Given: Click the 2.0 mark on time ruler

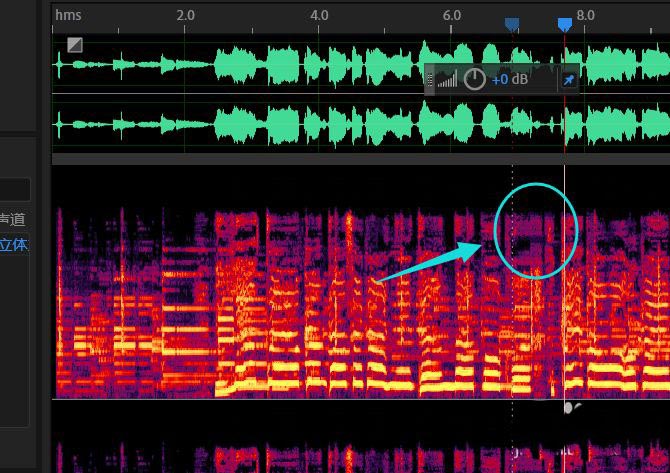Looking at the screenshot, I should (185, 15).
